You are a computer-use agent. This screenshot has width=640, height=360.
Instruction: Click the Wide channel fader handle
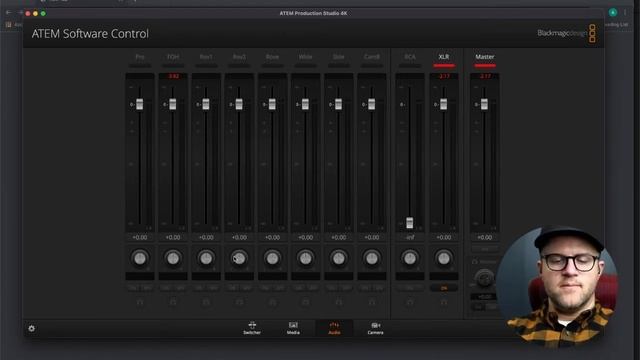click(x=305, y=104)
